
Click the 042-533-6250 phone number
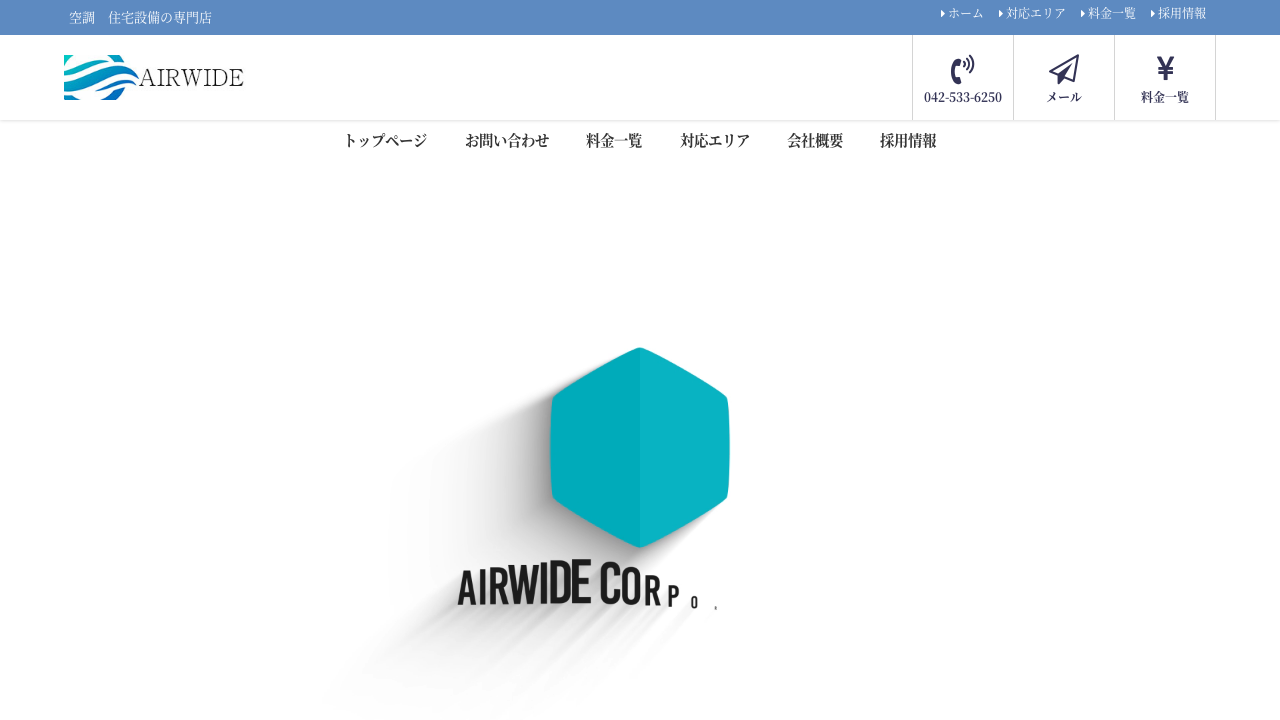coord(963,97)
